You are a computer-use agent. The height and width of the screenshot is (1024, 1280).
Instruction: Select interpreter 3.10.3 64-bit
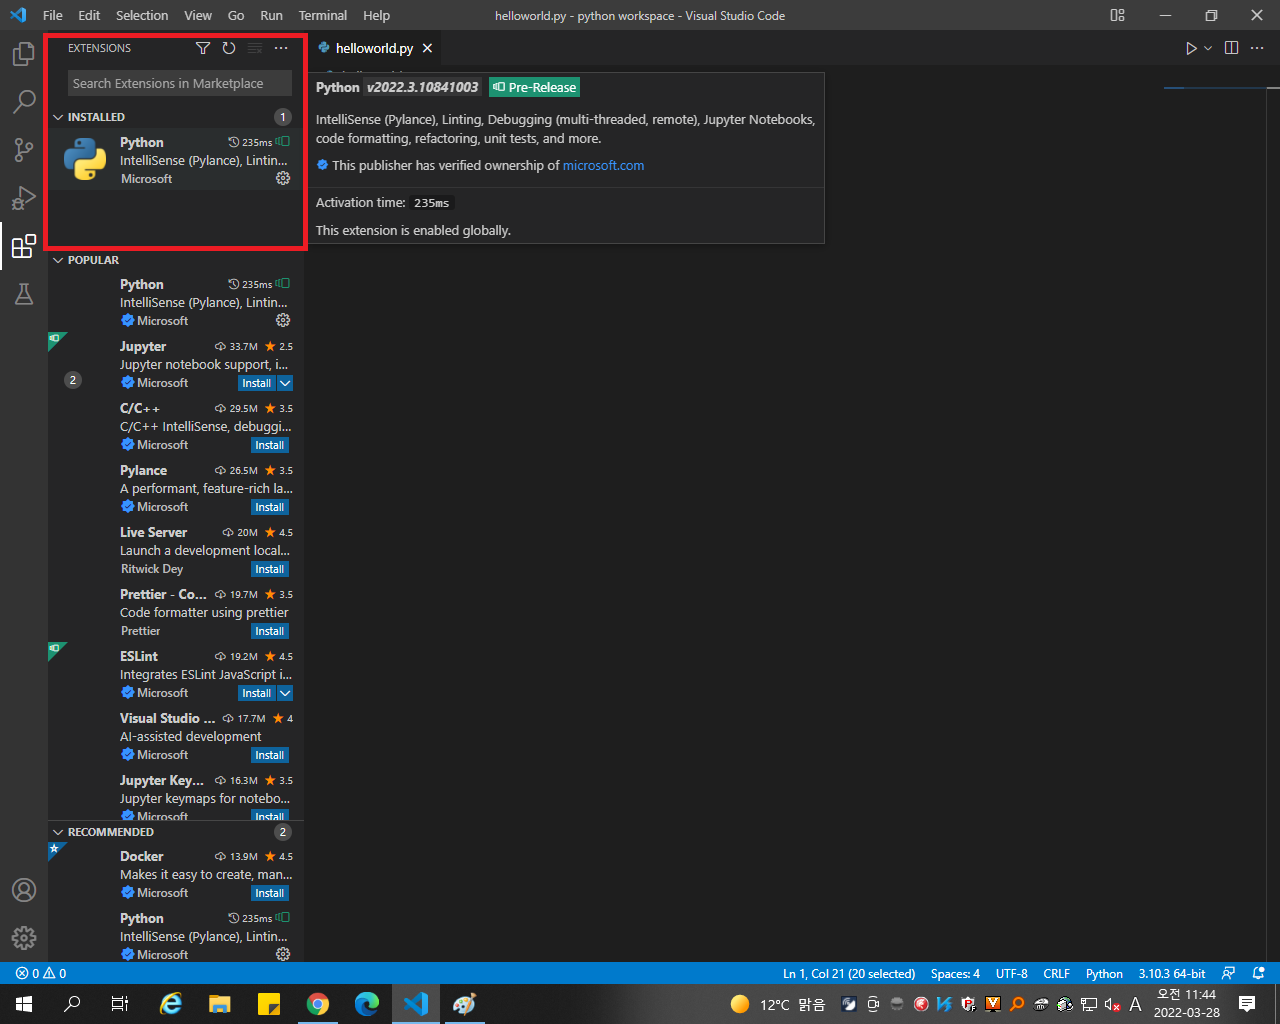pos(1171,973)
